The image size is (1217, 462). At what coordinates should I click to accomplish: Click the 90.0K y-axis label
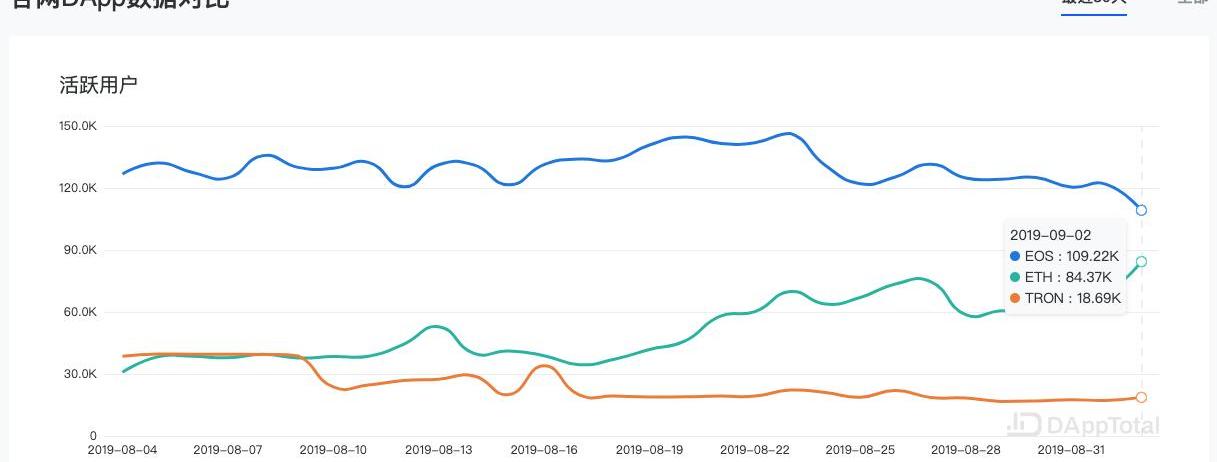82,250
